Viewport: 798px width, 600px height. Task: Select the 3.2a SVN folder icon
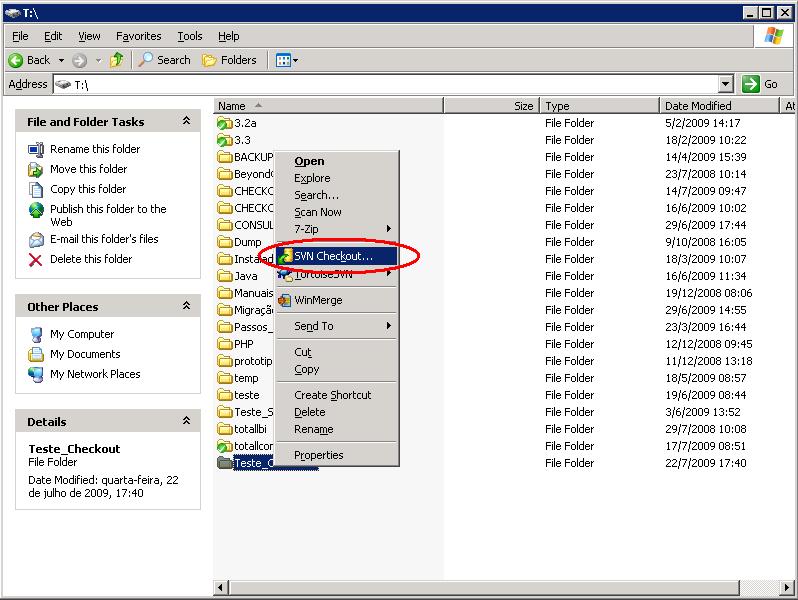[224, 123]
